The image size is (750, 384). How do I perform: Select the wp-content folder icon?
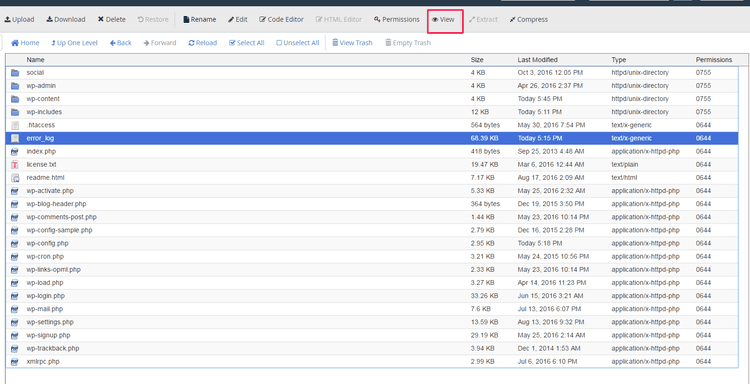coord(15,99)
